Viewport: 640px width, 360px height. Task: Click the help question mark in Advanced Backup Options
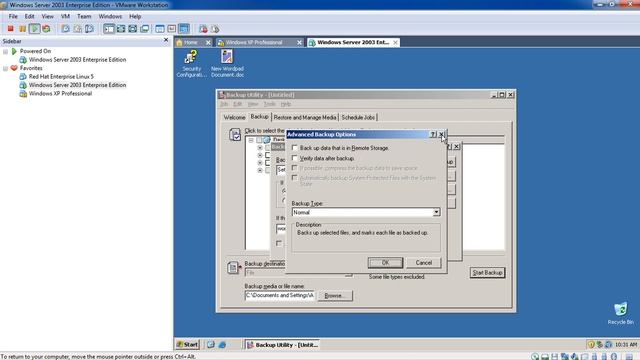tap(433, 134)
